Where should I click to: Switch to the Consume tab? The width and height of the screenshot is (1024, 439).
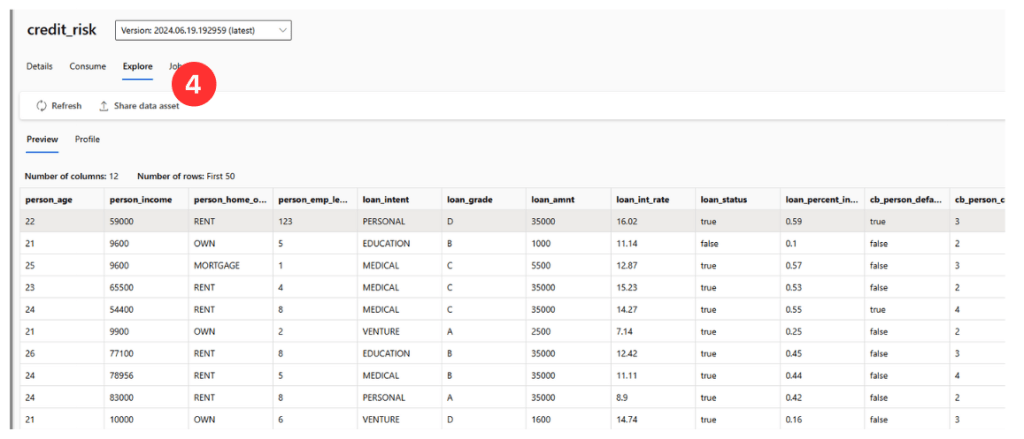87,67
